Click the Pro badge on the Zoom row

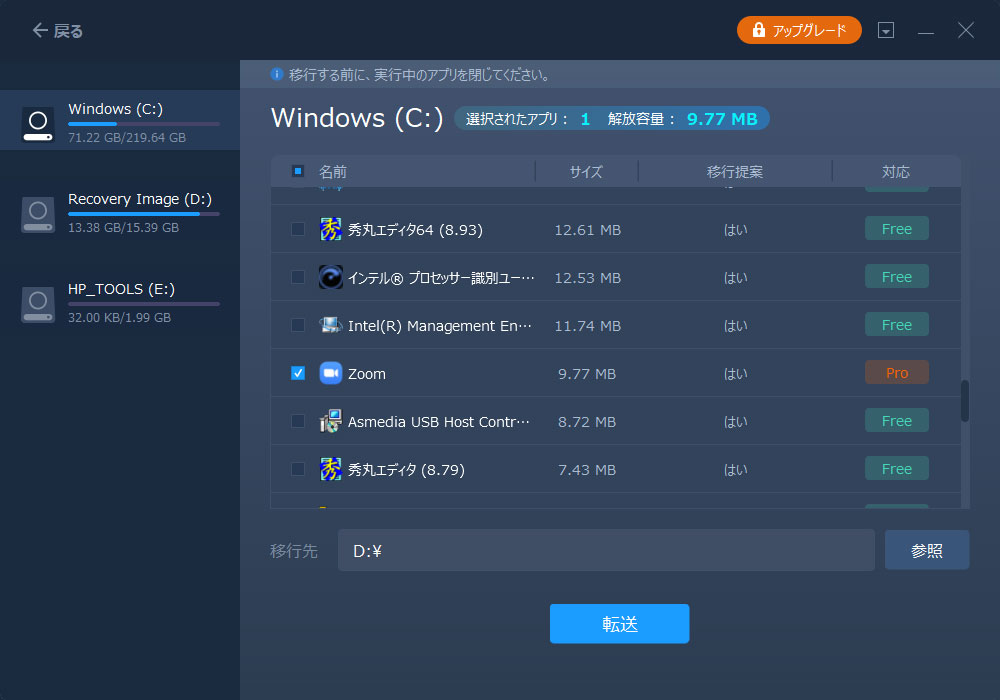[x=896, y=372]
